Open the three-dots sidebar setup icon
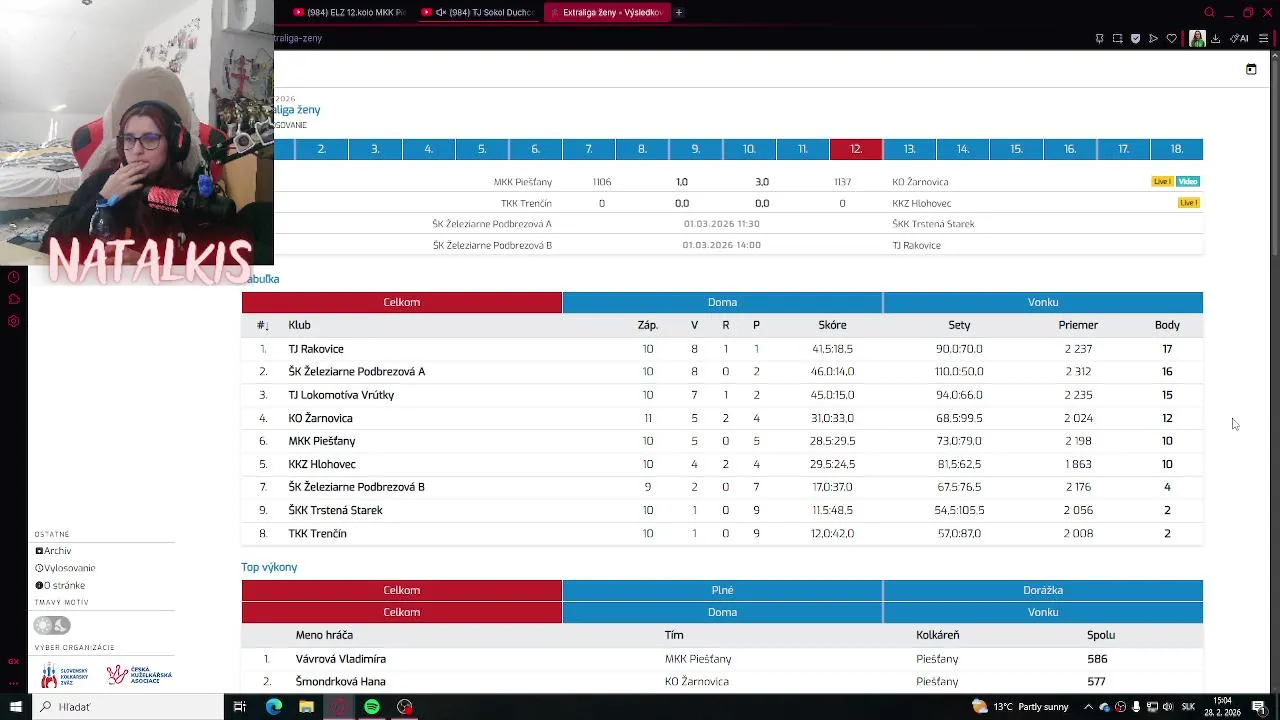Image resolution: width=1280 pixels, height=720 pixels. click(13, 683)
